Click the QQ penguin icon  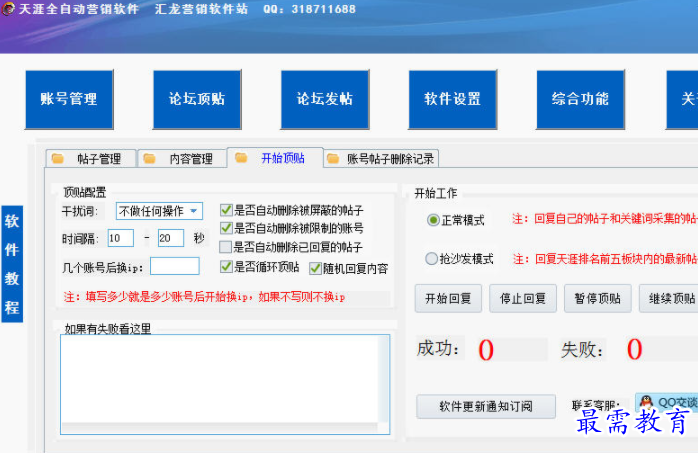[x=645, y=402]
